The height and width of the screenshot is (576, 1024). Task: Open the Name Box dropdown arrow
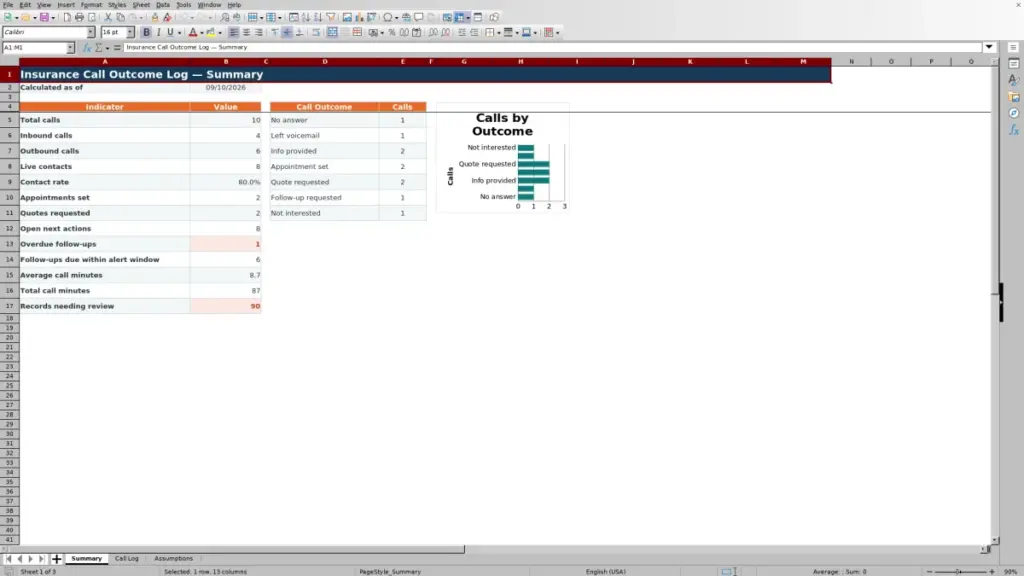tap(70, 48)
